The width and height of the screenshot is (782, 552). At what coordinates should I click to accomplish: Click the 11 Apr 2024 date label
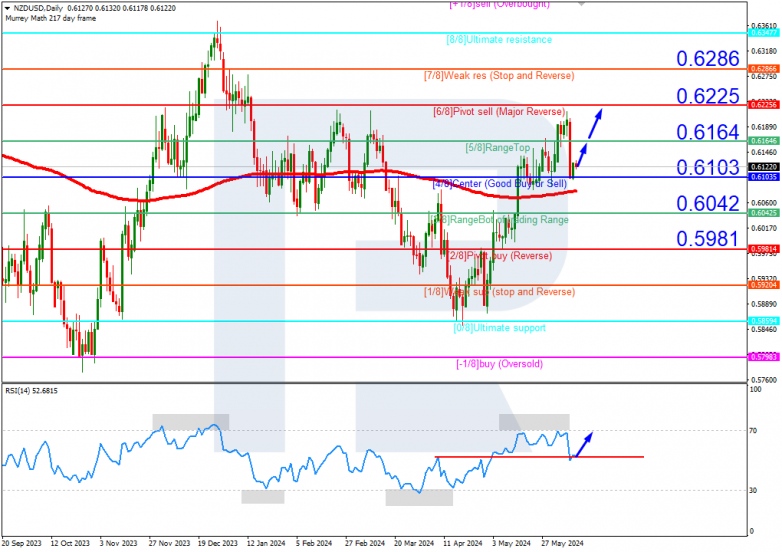click(x=463, y=544)
